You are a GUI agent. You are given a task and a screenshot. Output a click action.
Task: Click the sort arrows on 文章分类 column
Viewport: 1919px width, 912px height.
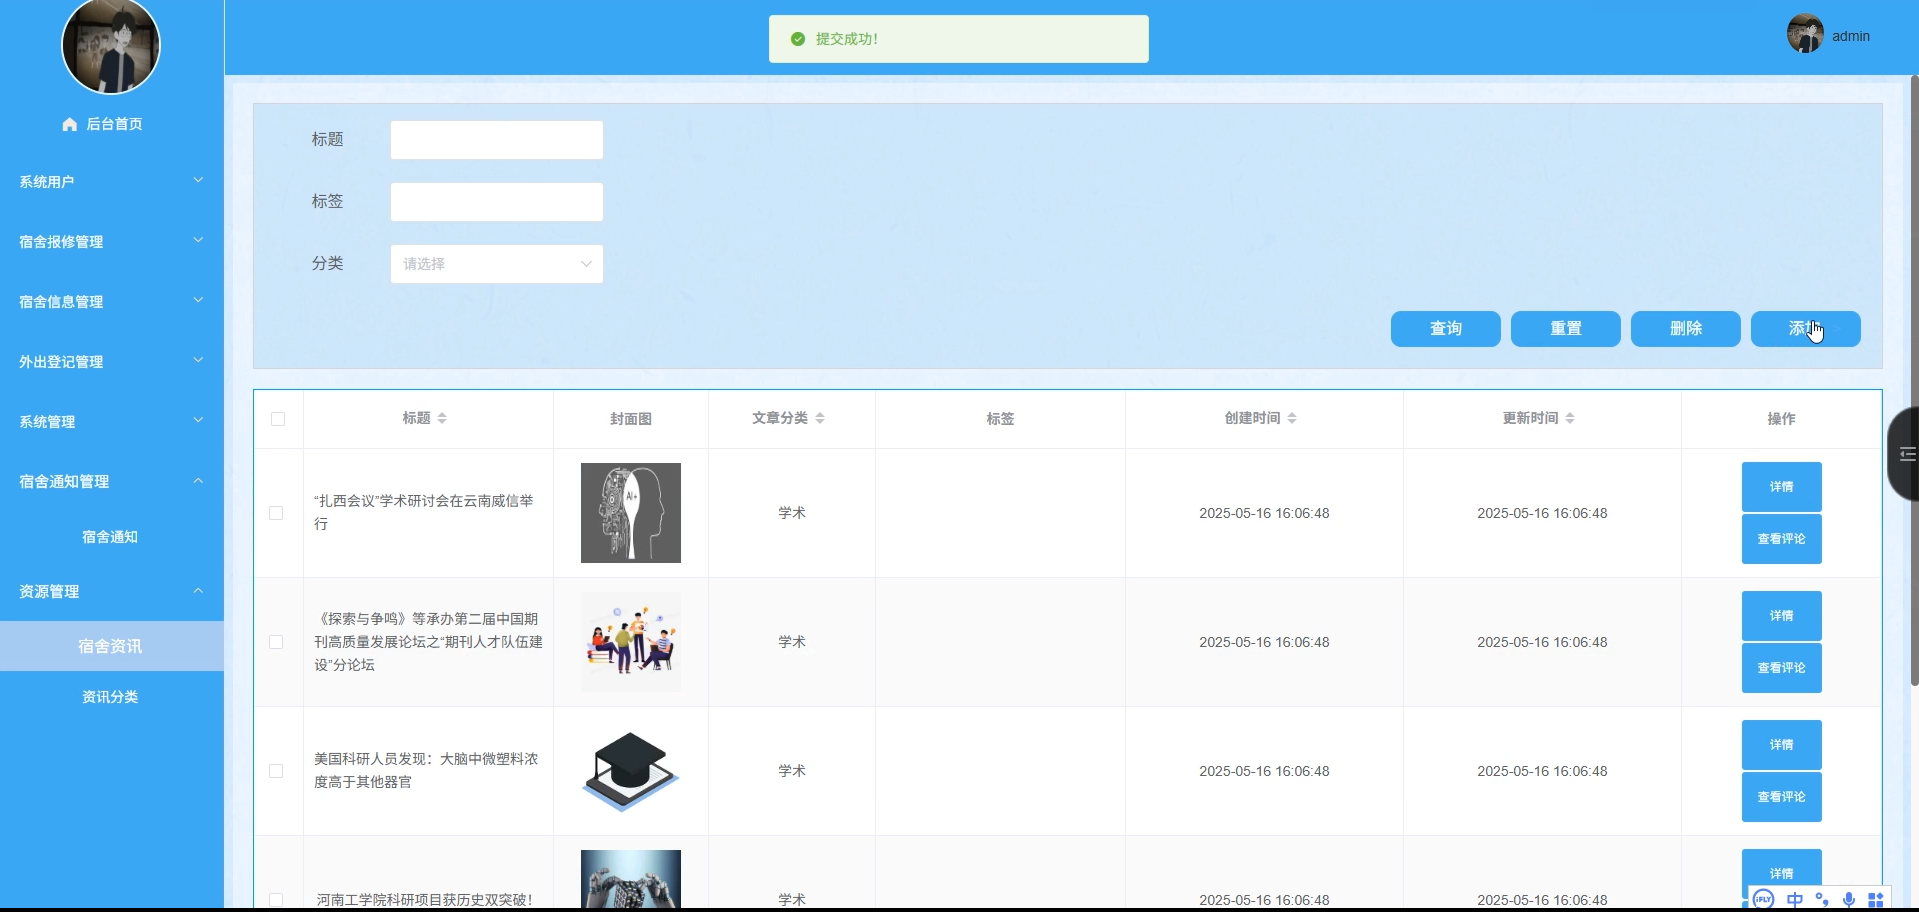(820, 418)
